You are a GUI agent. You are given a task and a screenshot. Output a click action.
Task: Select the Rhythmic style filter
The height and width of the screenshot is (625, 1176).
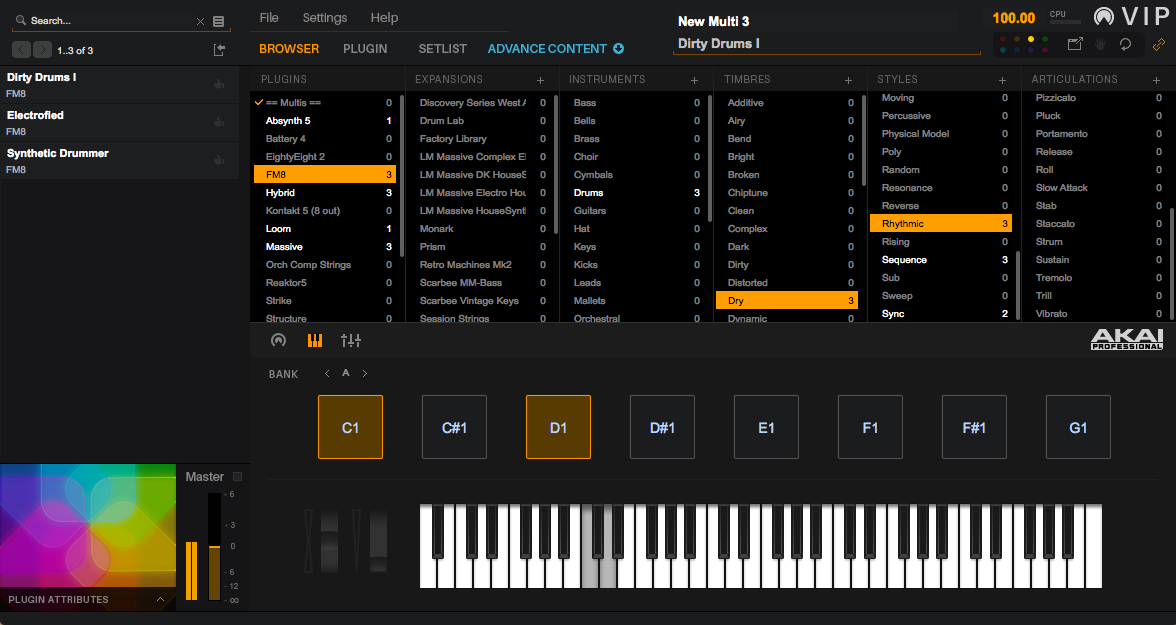[940, 224]
